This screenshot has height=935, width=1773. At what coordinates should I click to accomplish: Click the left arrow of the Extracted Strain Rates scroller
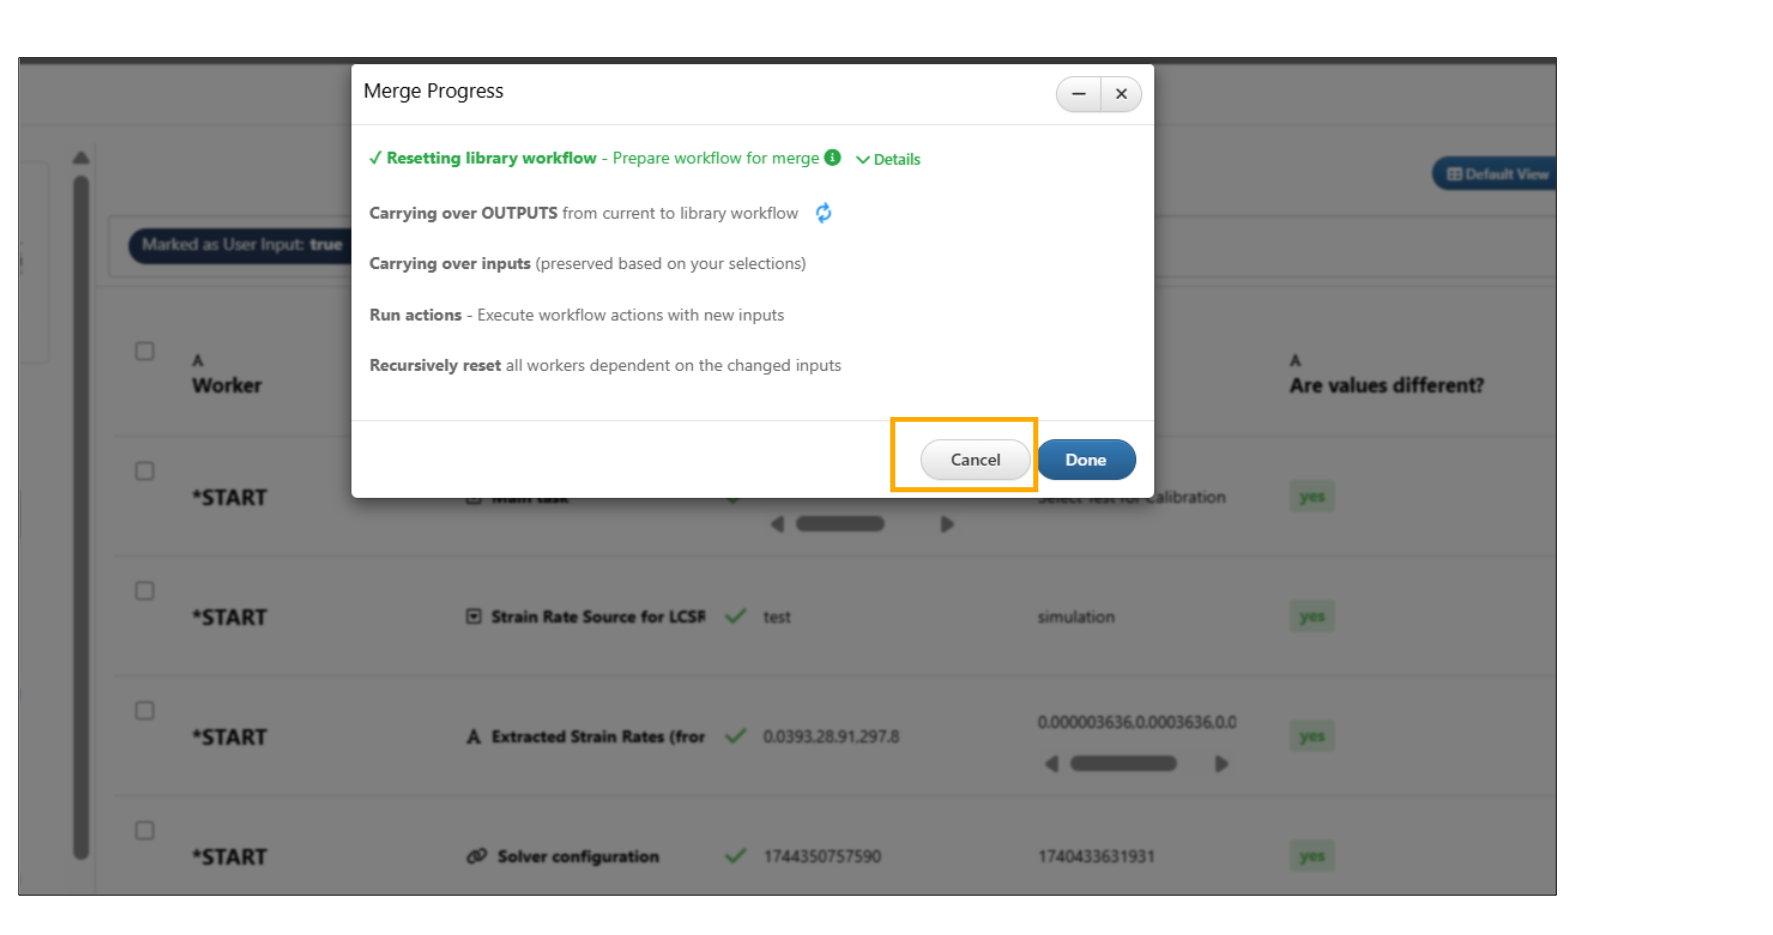[x=1051, y=764]
